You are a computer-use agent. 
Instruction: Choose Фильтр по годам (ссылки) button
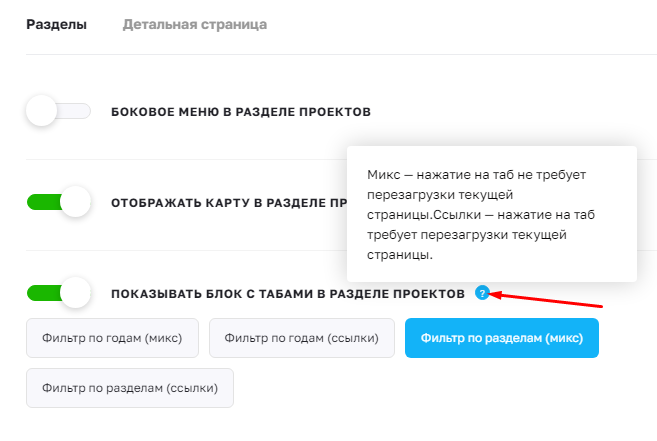pos(302,338)
